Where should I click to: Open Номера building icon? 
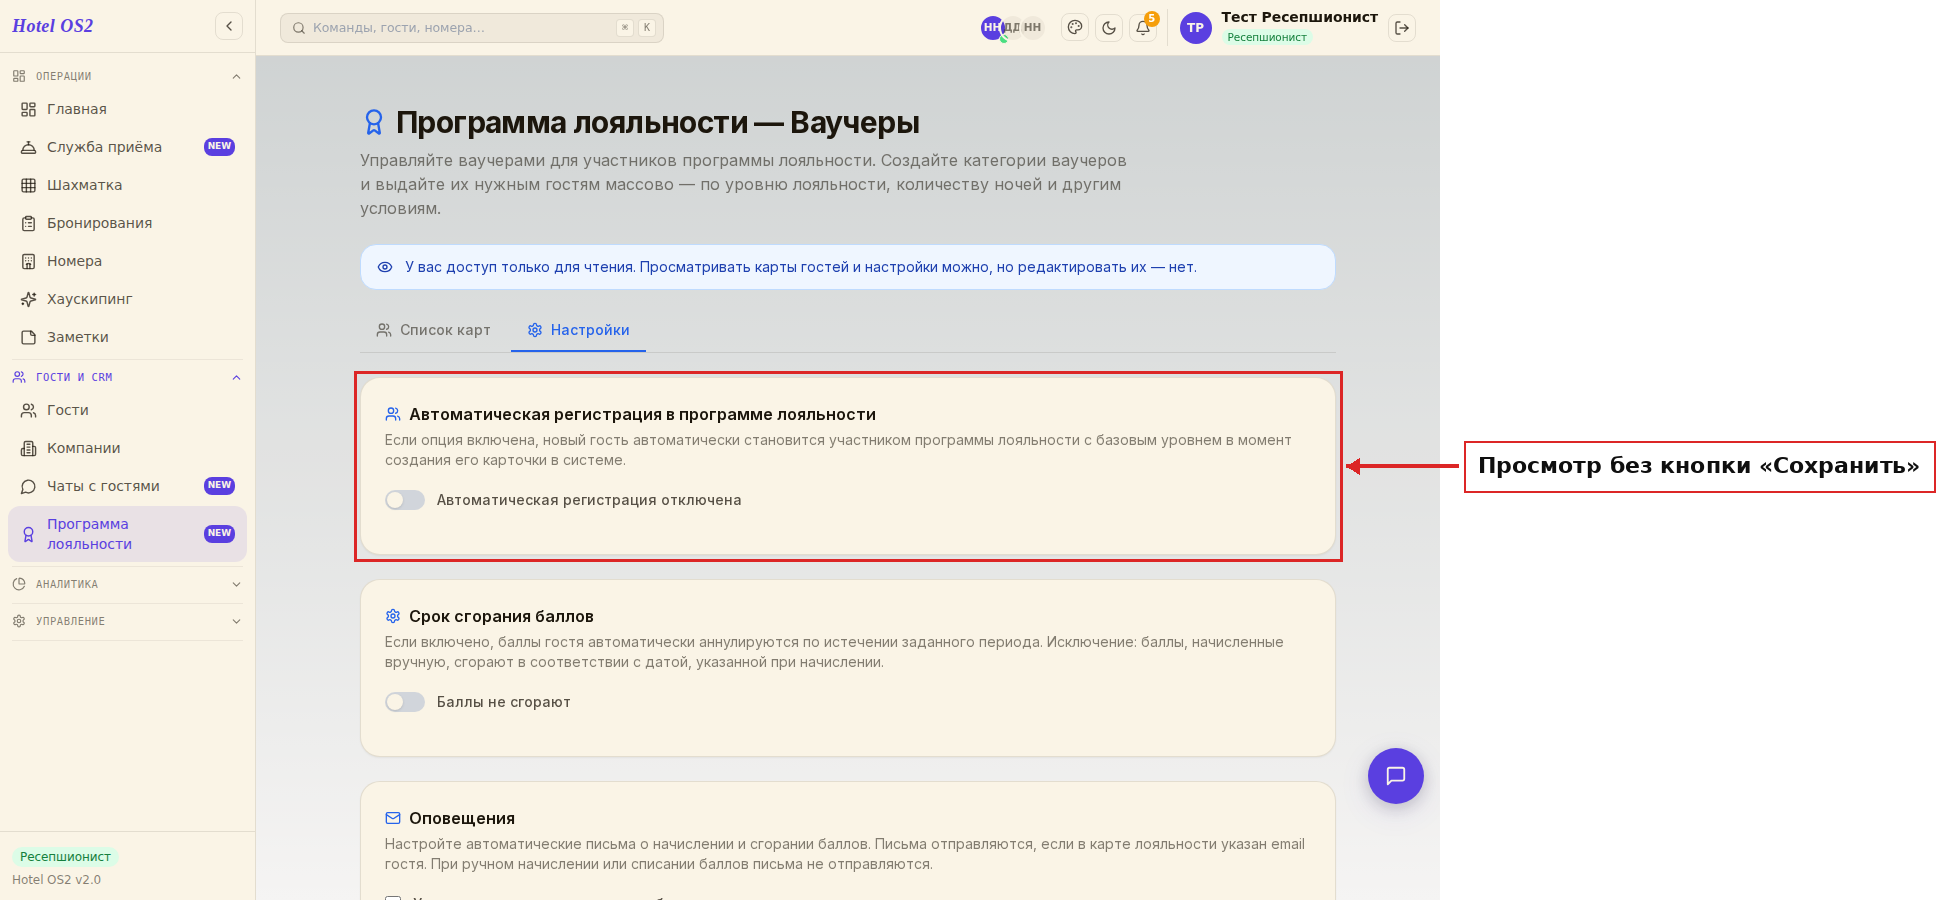tap(28, 261)
